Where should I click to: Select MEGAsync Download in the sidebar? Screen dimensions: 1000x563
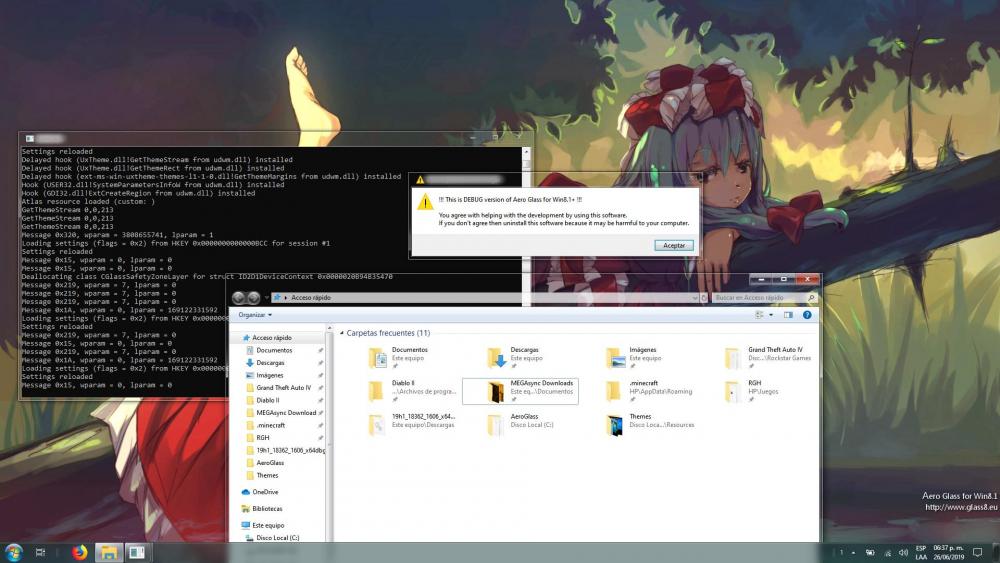[286, 413]
